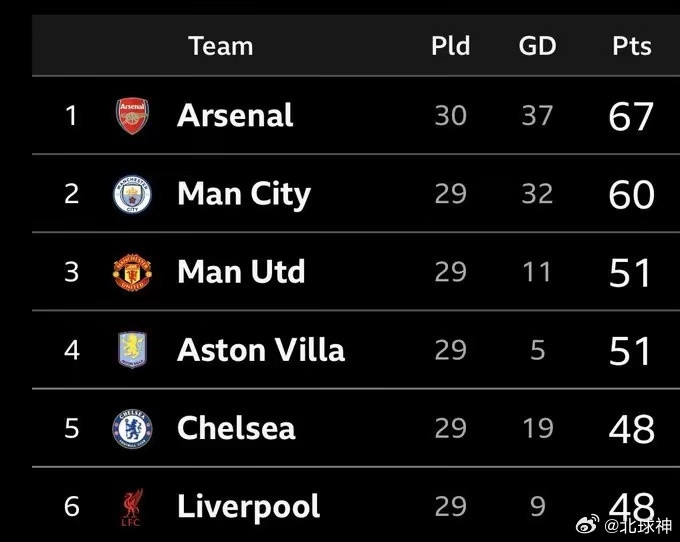The height and width of the screenshot is (542, 680).
Task: Click the Weibo logo watermark
Action: pos(589,523)
